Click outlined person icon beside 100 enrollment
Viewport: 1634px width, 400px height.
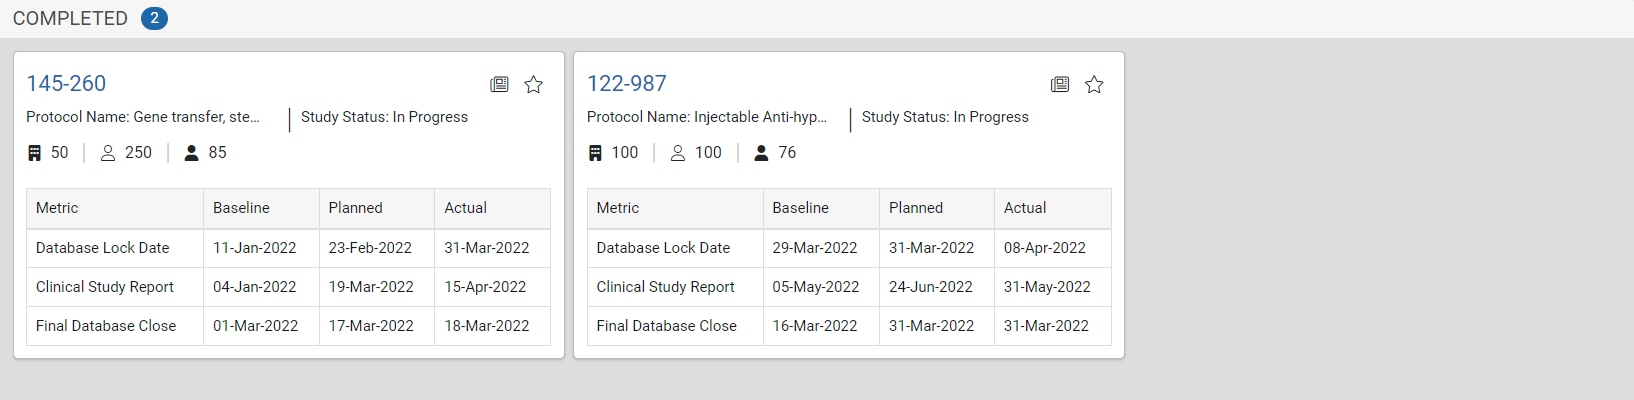click(x=678, y=153)
